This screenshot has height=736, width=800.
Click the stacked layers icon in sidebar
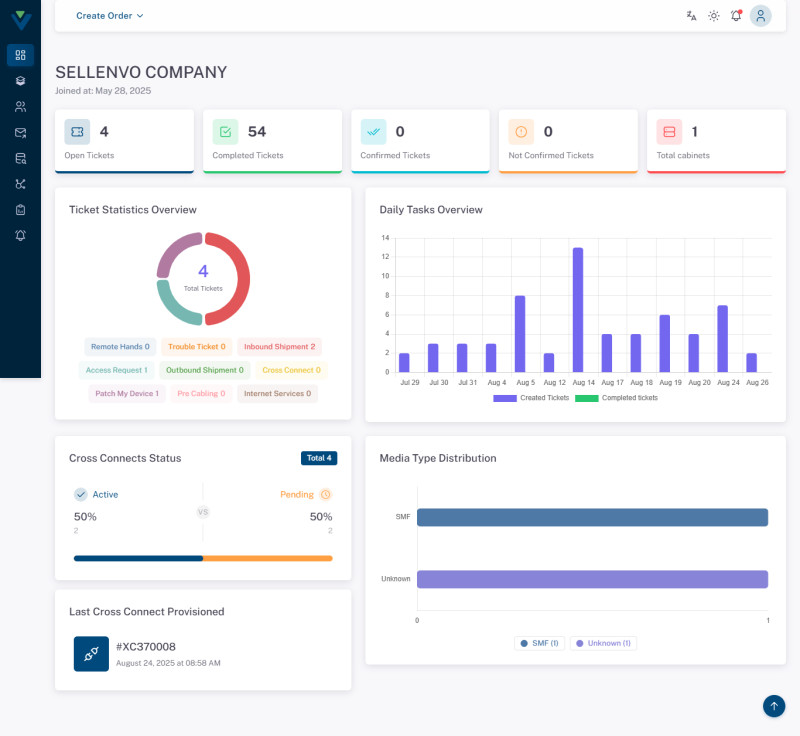coord(20,81)
